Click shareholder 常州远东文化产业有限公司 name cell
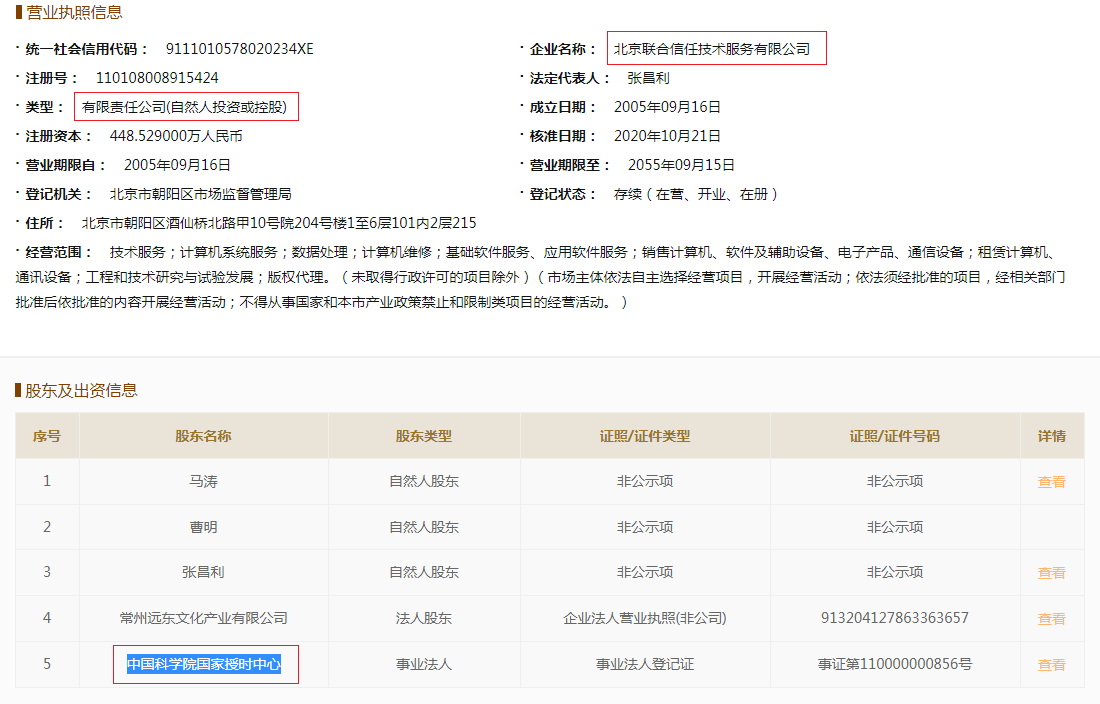 203,618
